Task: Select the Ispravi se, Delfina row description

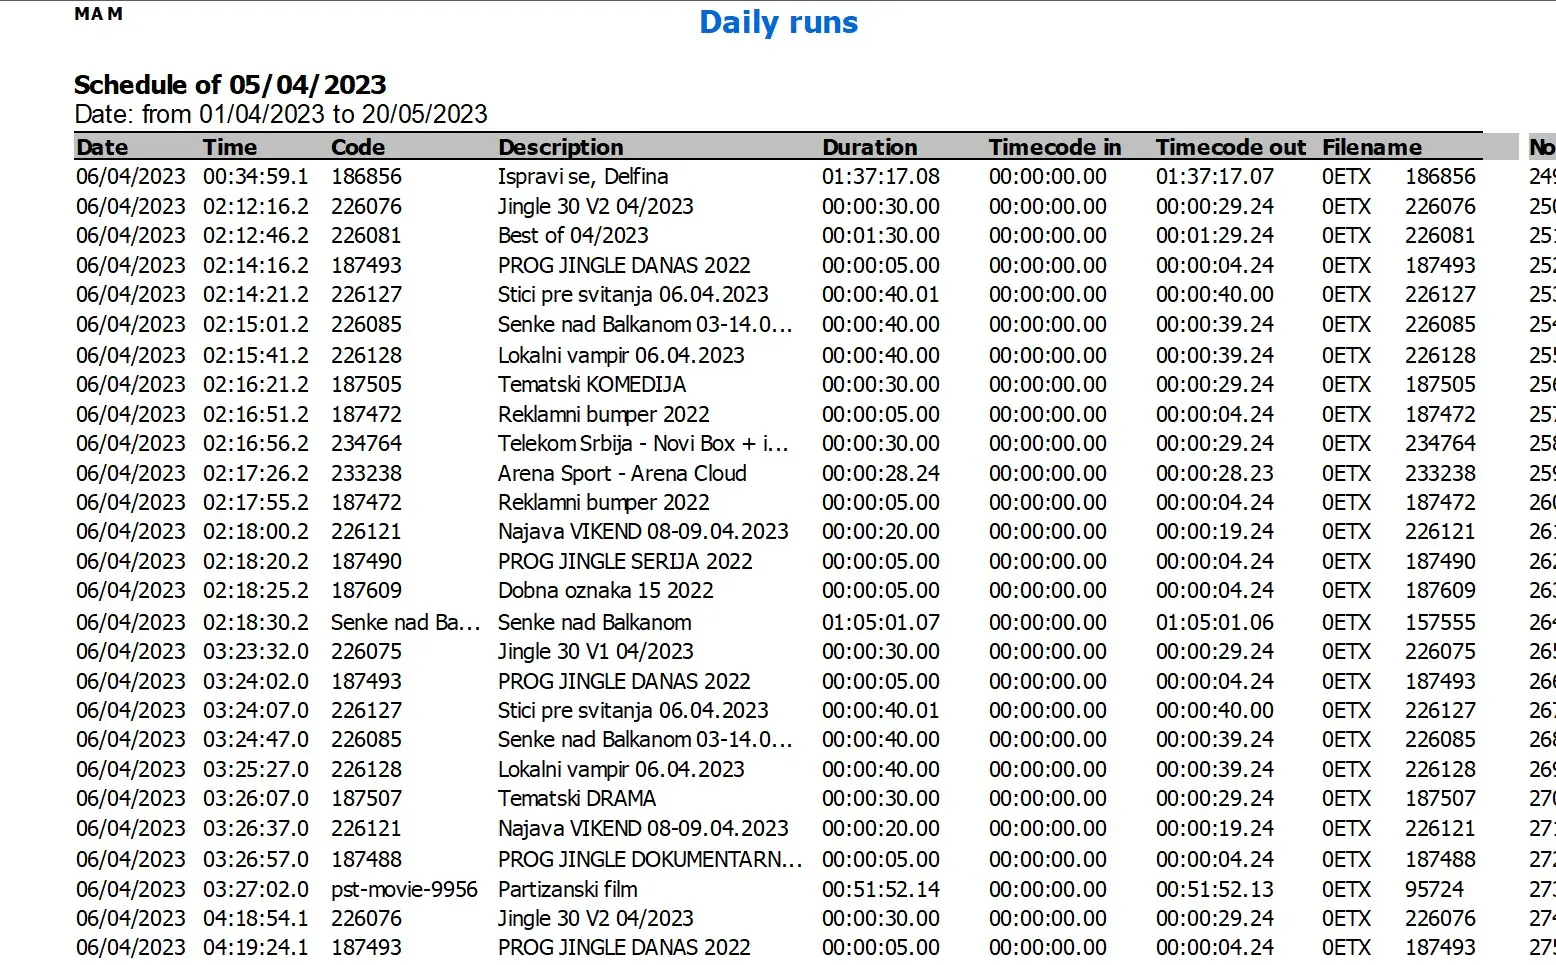Action: pyautogui.click(x=583, y=177)
